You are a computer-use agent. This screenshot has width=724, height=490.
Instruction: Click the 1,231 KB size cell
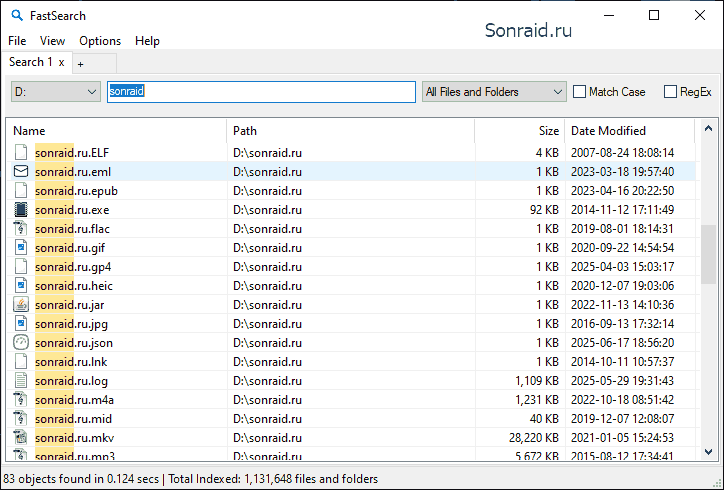tap(537, 399)
